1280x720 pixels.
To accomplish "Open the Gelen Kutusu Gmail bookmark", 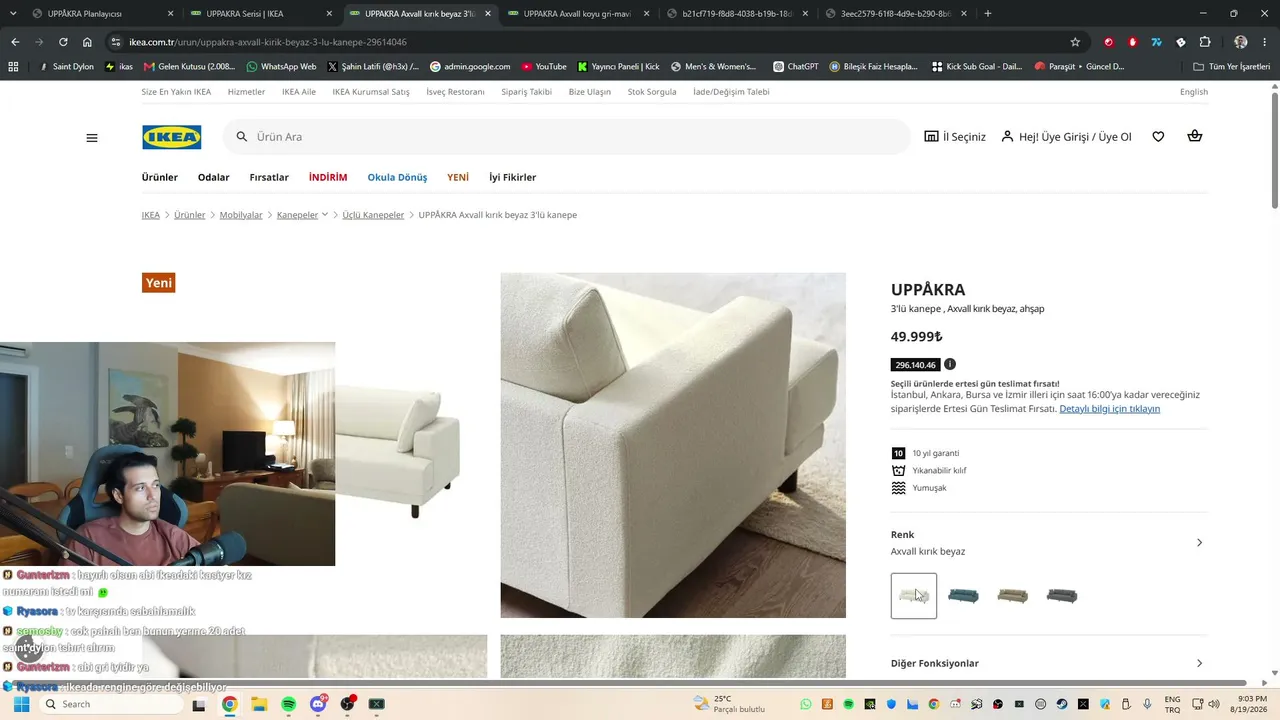I will pos(190,67).
